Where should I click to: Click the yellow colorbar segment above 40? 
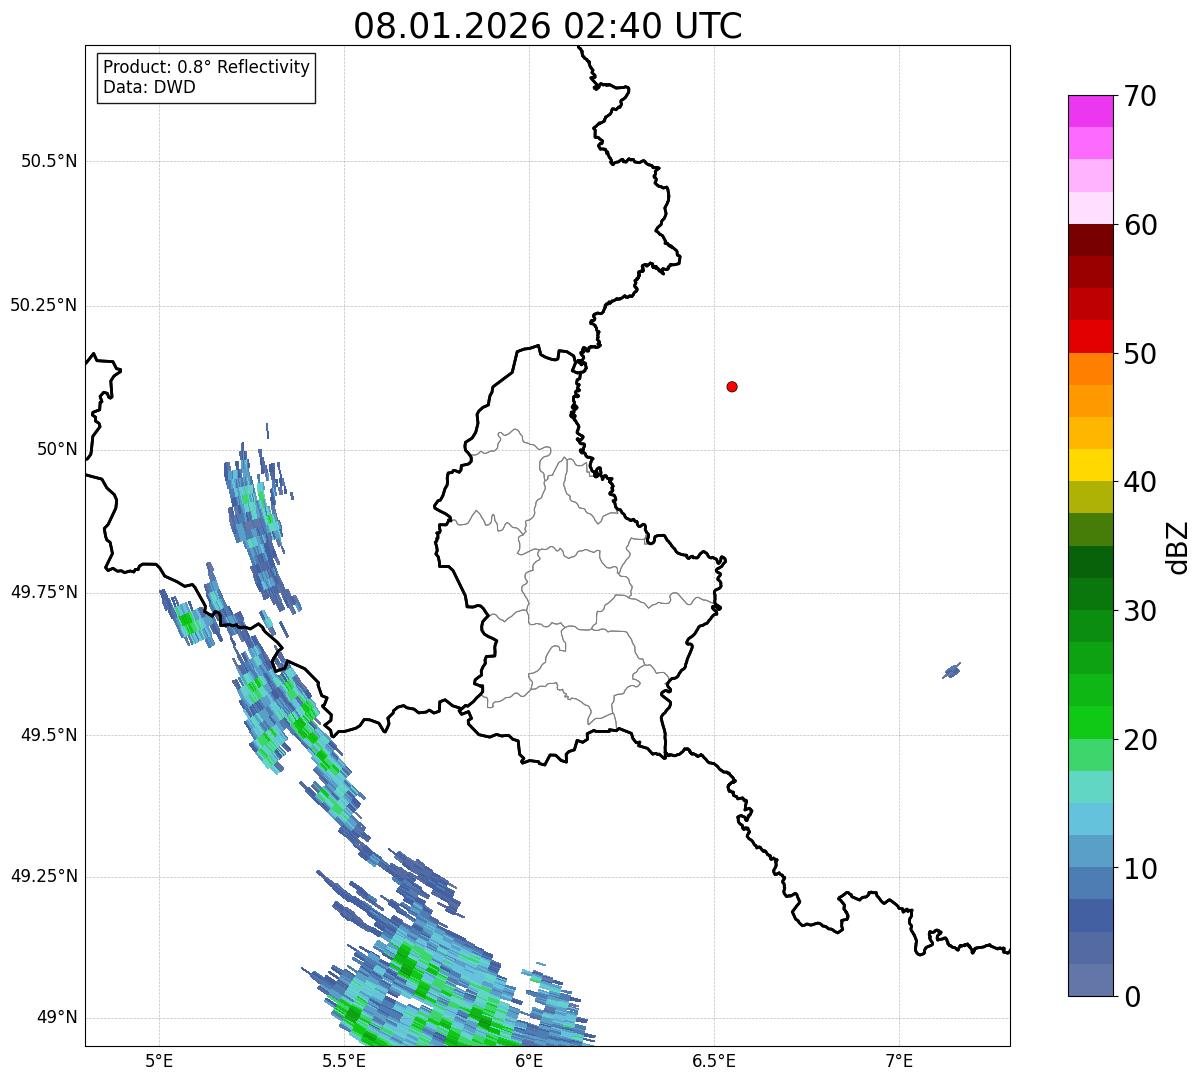pyautogui.click(x=1090, y=466)
